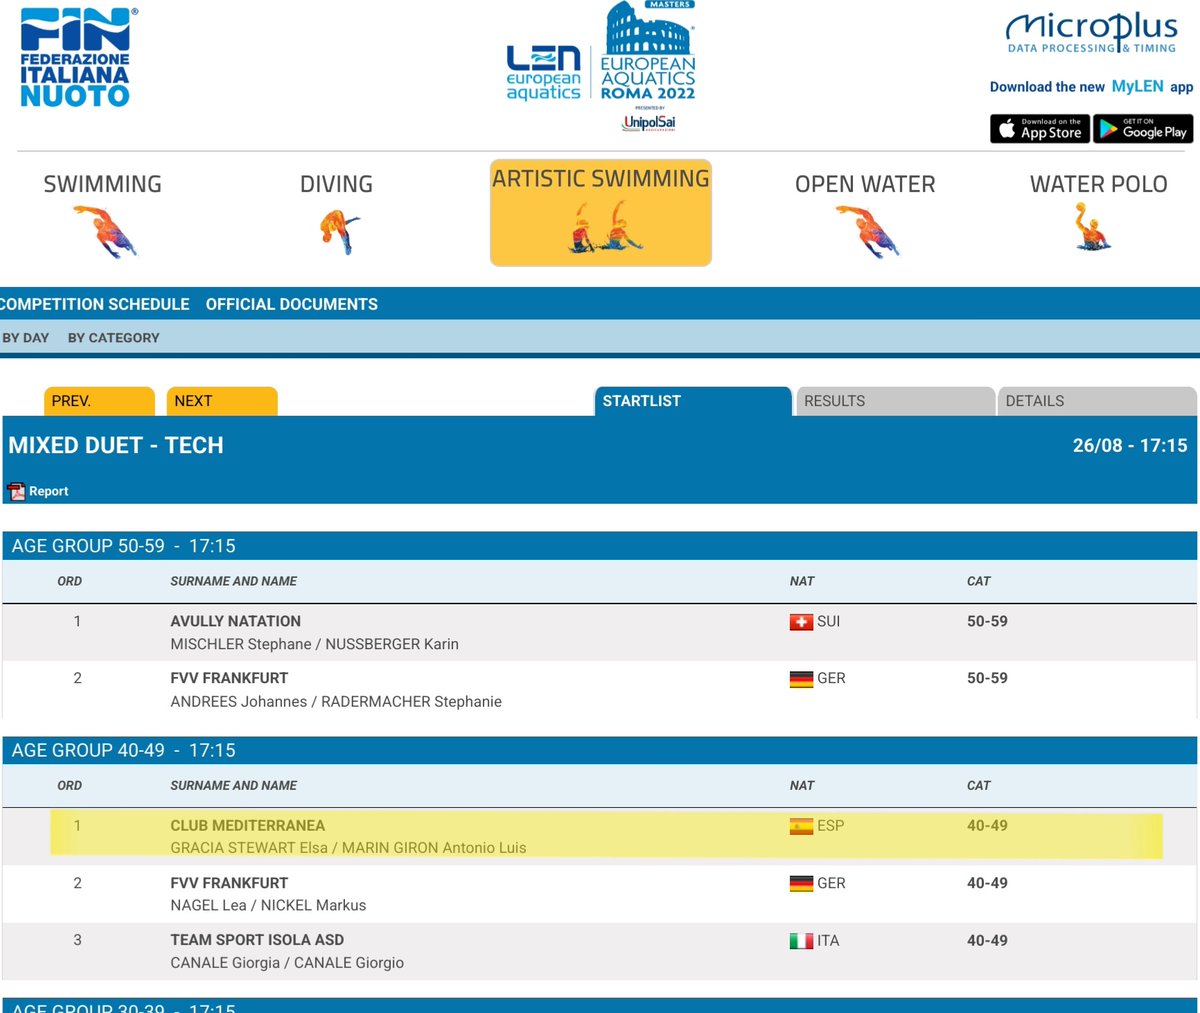Click category 40-49 in TEAM SPORT ISOLA row

point(987,941)
